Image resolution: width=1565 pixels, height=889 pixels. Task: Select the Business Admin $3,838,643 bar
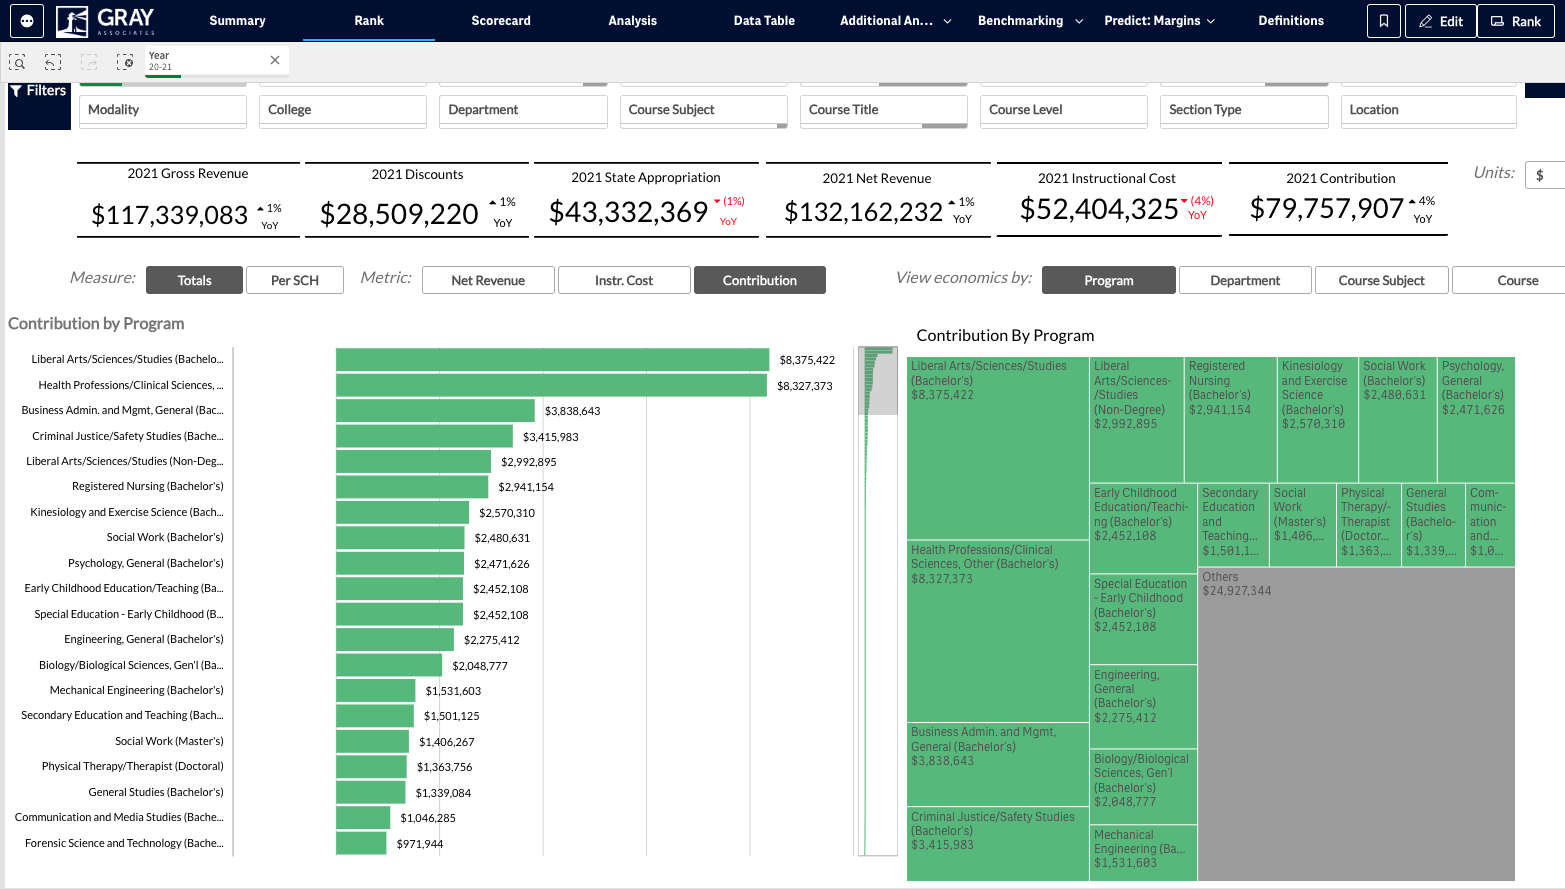pos(435,411)
